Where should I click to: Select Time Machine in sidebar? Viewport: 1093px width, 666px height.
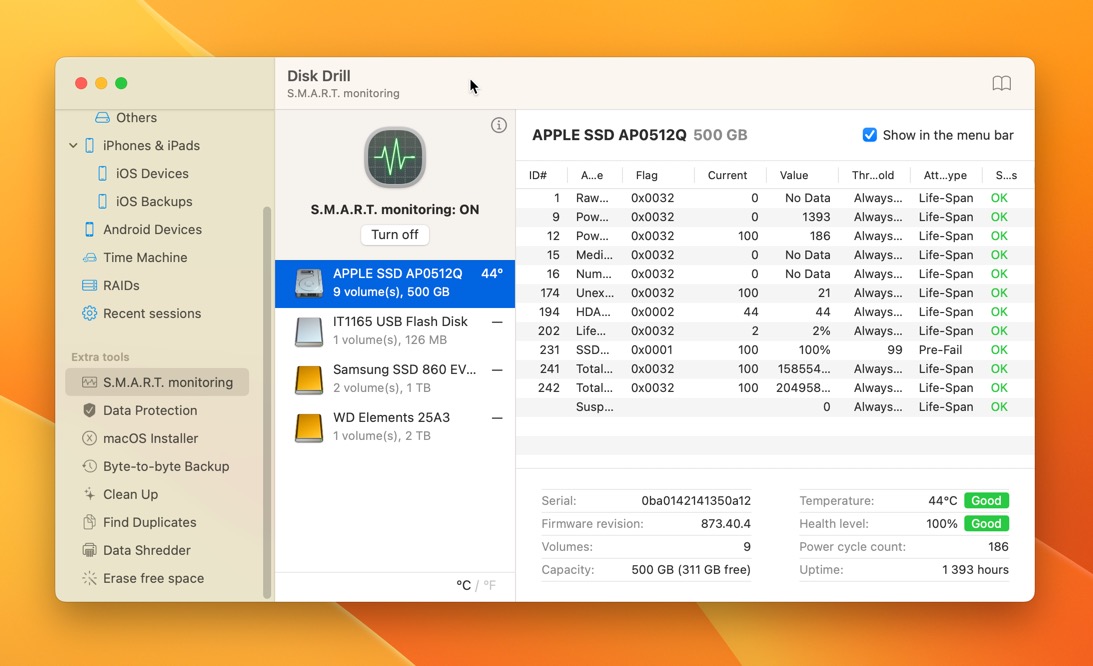(x=145, y=257)
